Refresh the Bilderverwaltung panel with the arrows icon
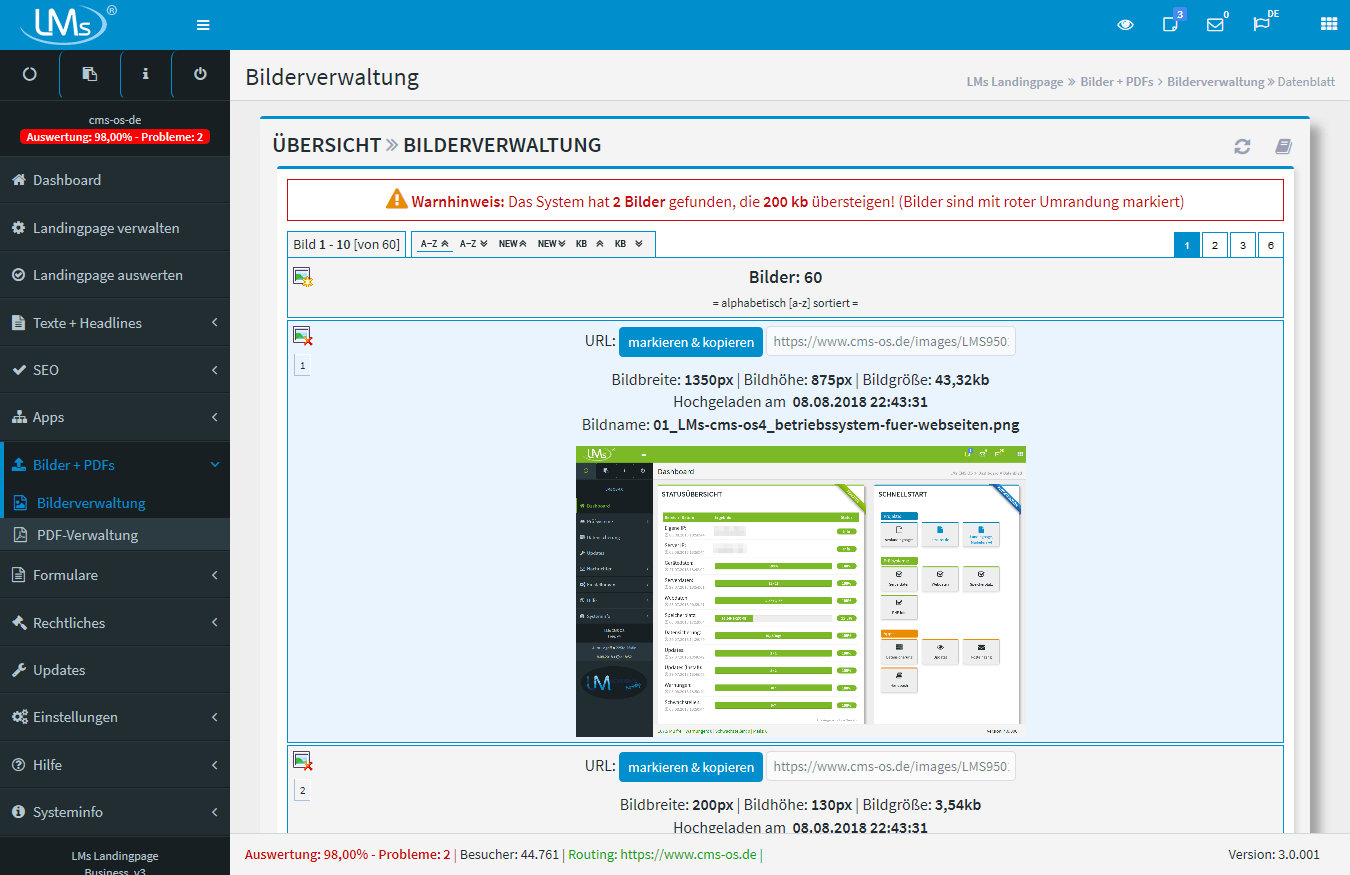1350x875 pixels. tap(1242, 147)
